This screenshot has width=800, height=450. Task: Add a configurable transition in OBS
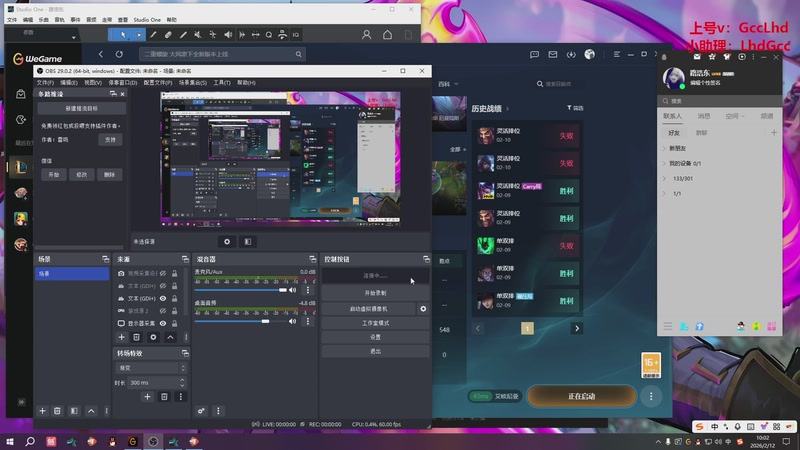pyautogui.click(x=147, y=396)
